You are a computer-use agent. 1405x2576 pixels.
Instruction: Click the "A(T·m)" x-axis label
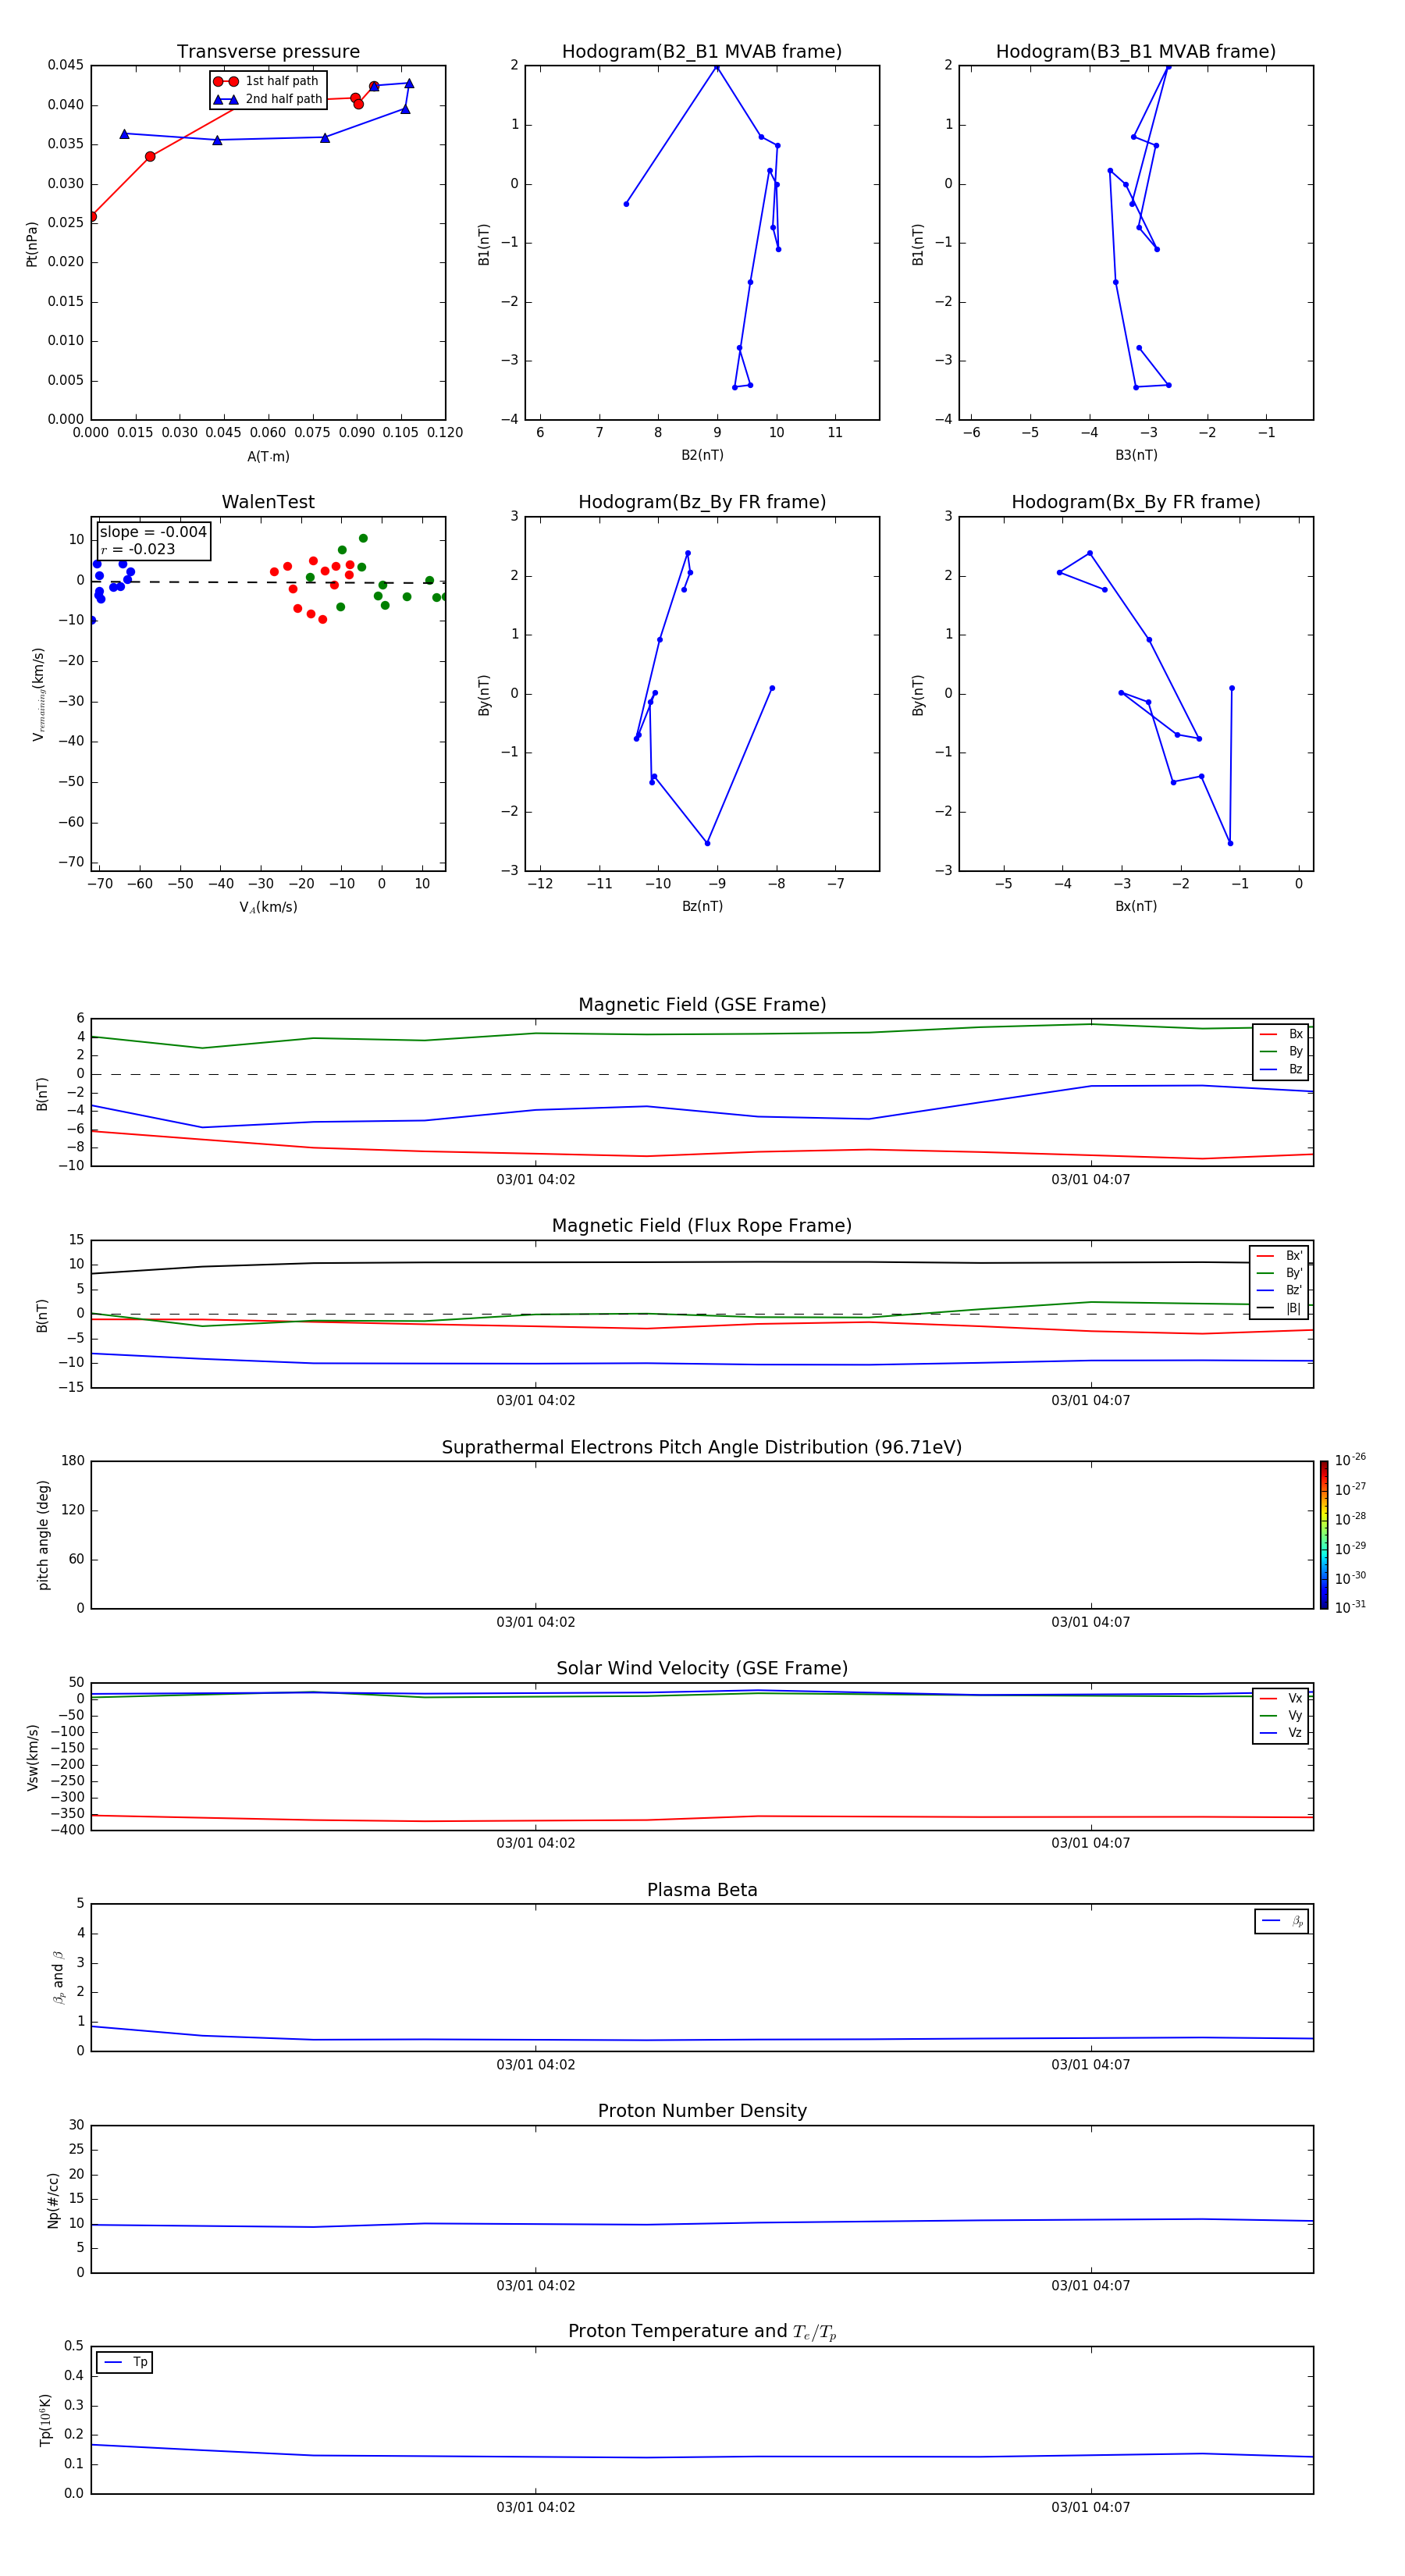coord(268,456)
